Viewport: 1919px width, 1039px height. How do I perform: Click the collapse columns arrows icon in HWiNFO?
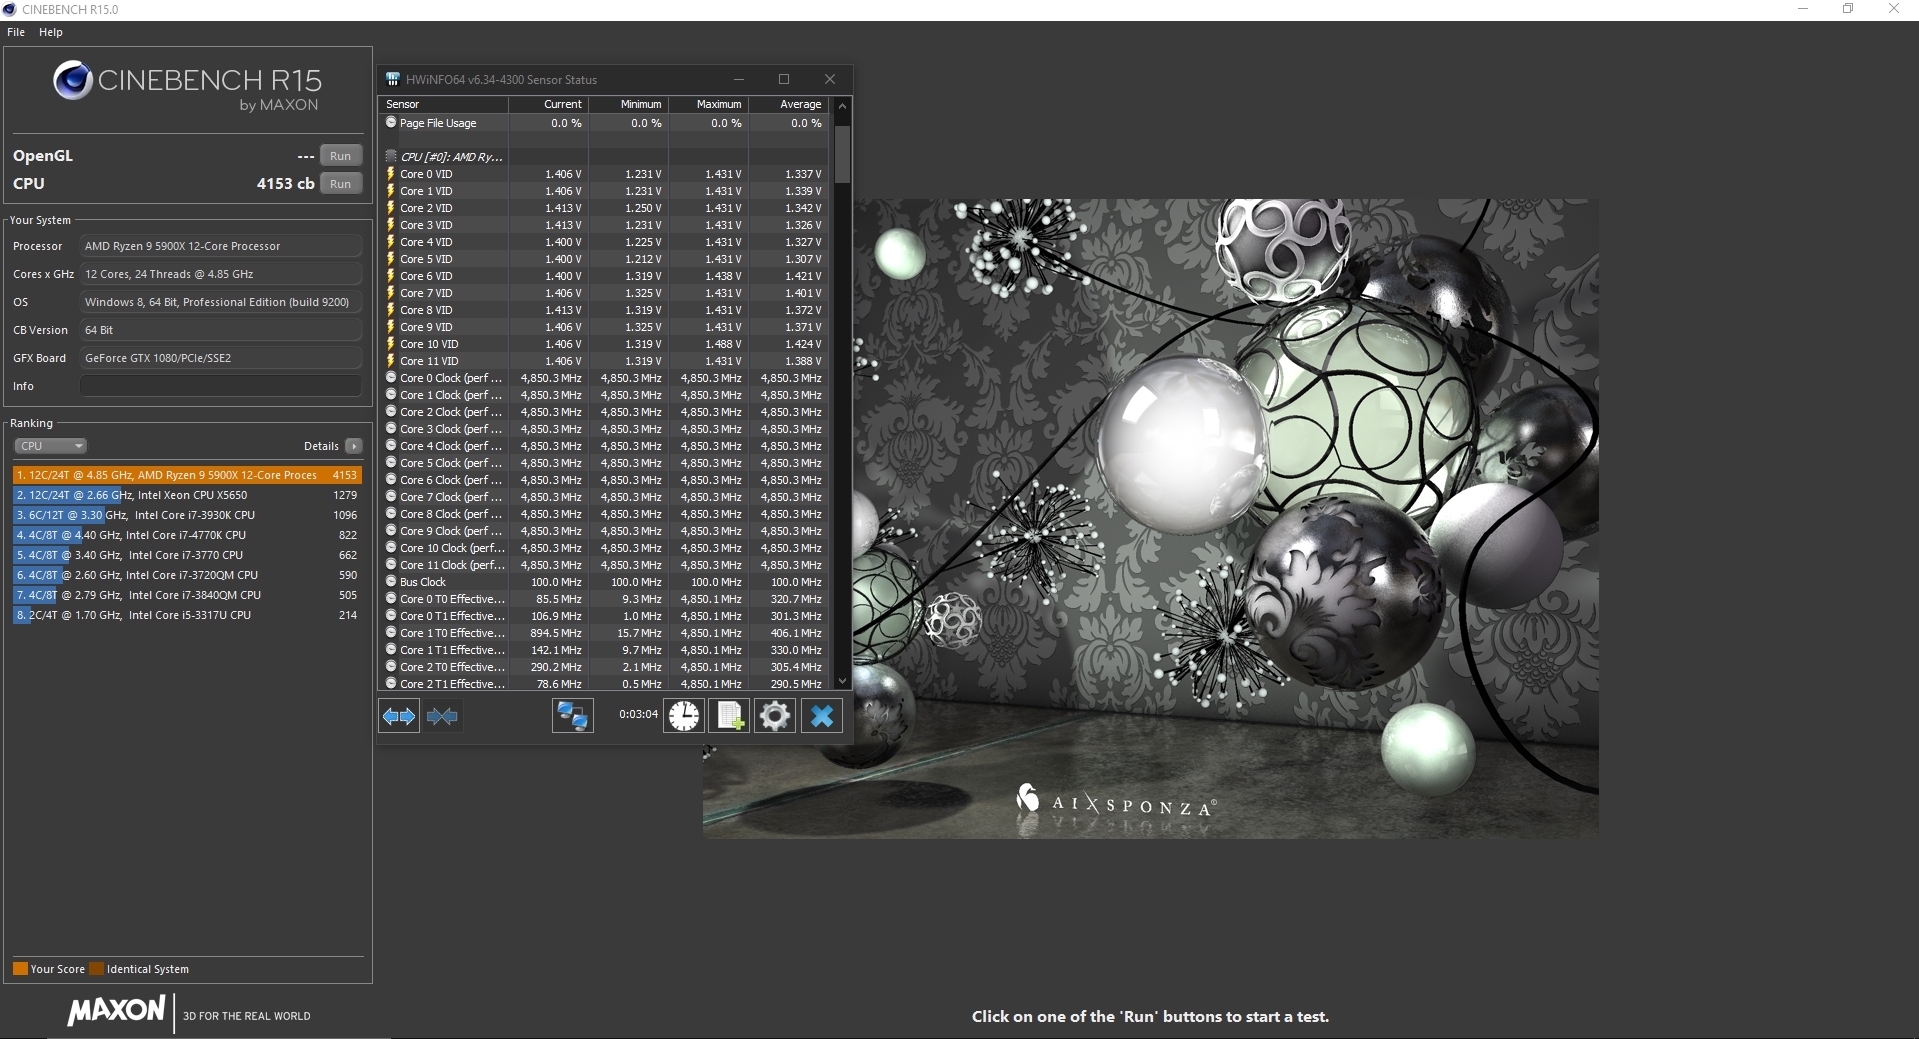[x=442, y=716]
